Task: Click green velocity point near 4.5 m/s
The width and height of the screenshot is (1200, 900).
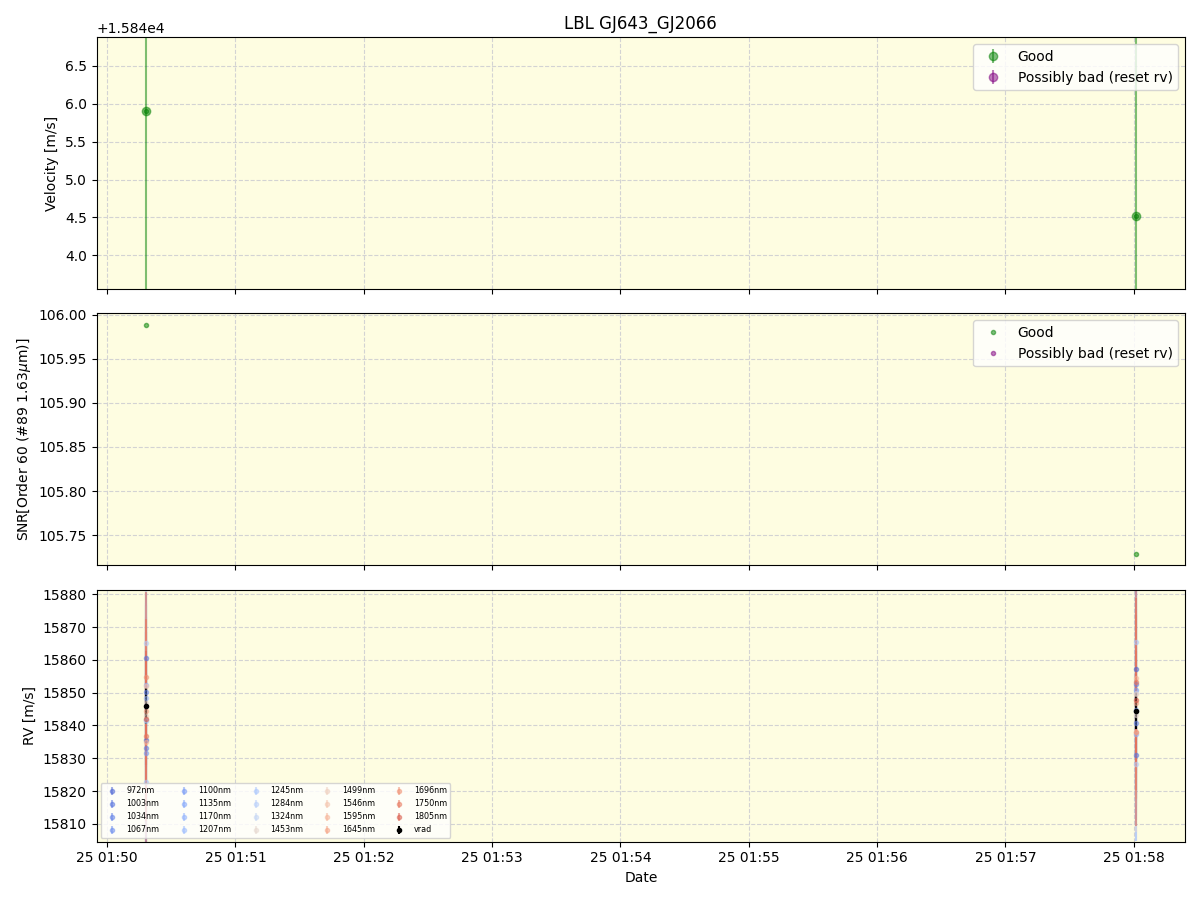Action: 1136,216
